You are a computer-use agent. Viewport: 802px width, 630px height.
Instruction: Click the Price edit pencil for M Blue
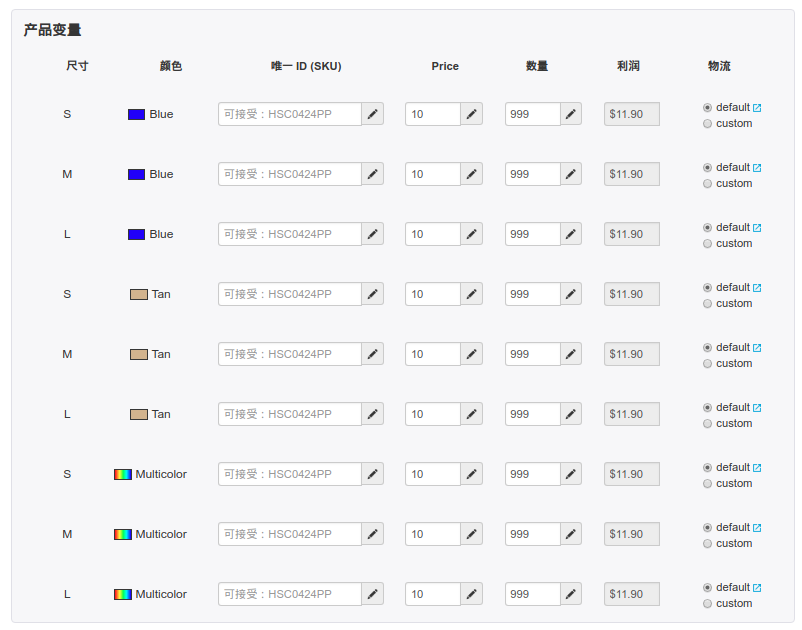click(471, 174)
